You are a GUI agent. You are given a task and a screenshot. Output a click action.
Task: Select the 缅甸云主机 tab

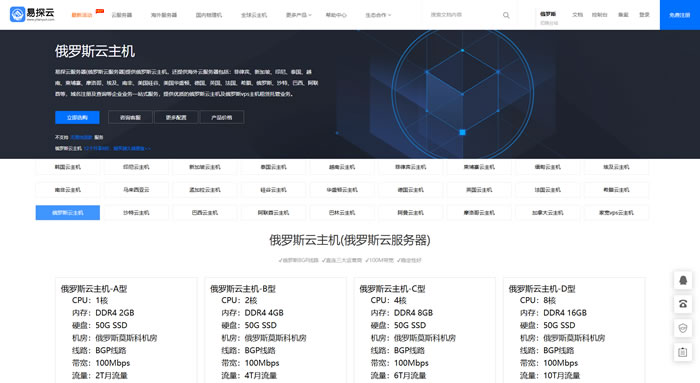coord(548,167)
